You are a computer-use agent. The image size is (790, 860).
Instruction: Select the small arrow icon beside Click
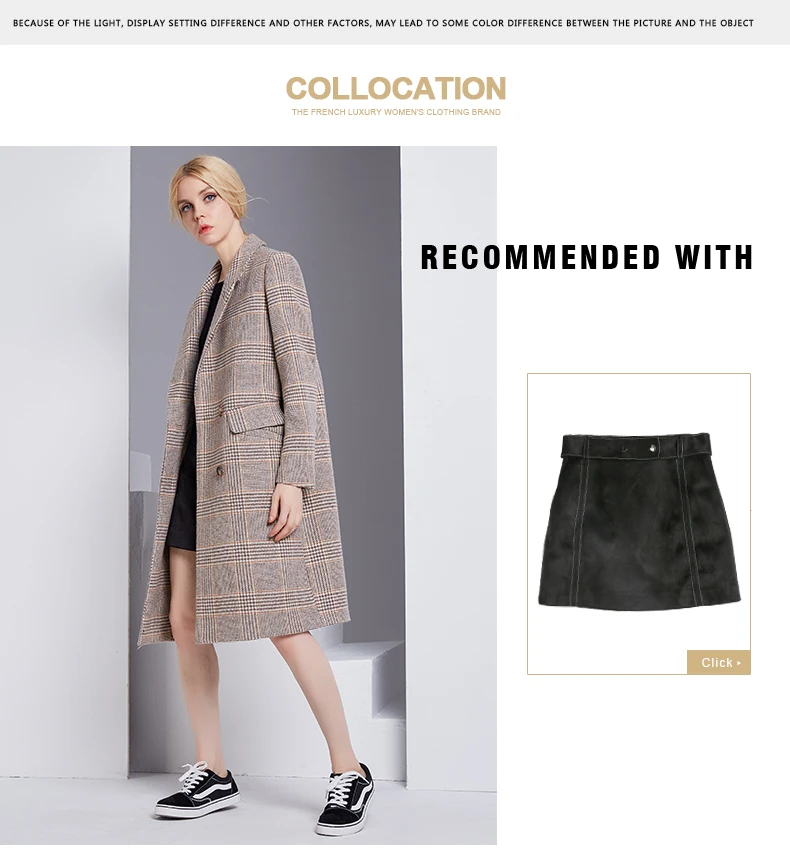[x=739, y=663]
